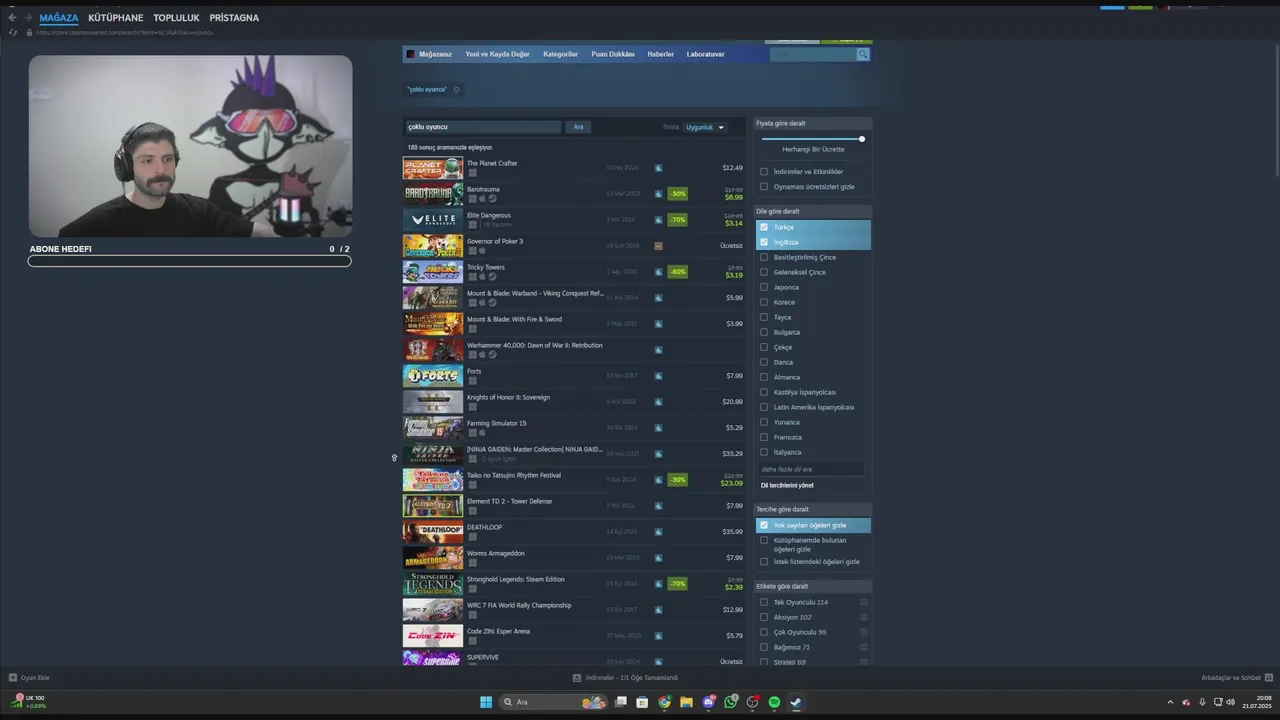
Task: Click the price range slider handle
Action: tap(862, 139)
